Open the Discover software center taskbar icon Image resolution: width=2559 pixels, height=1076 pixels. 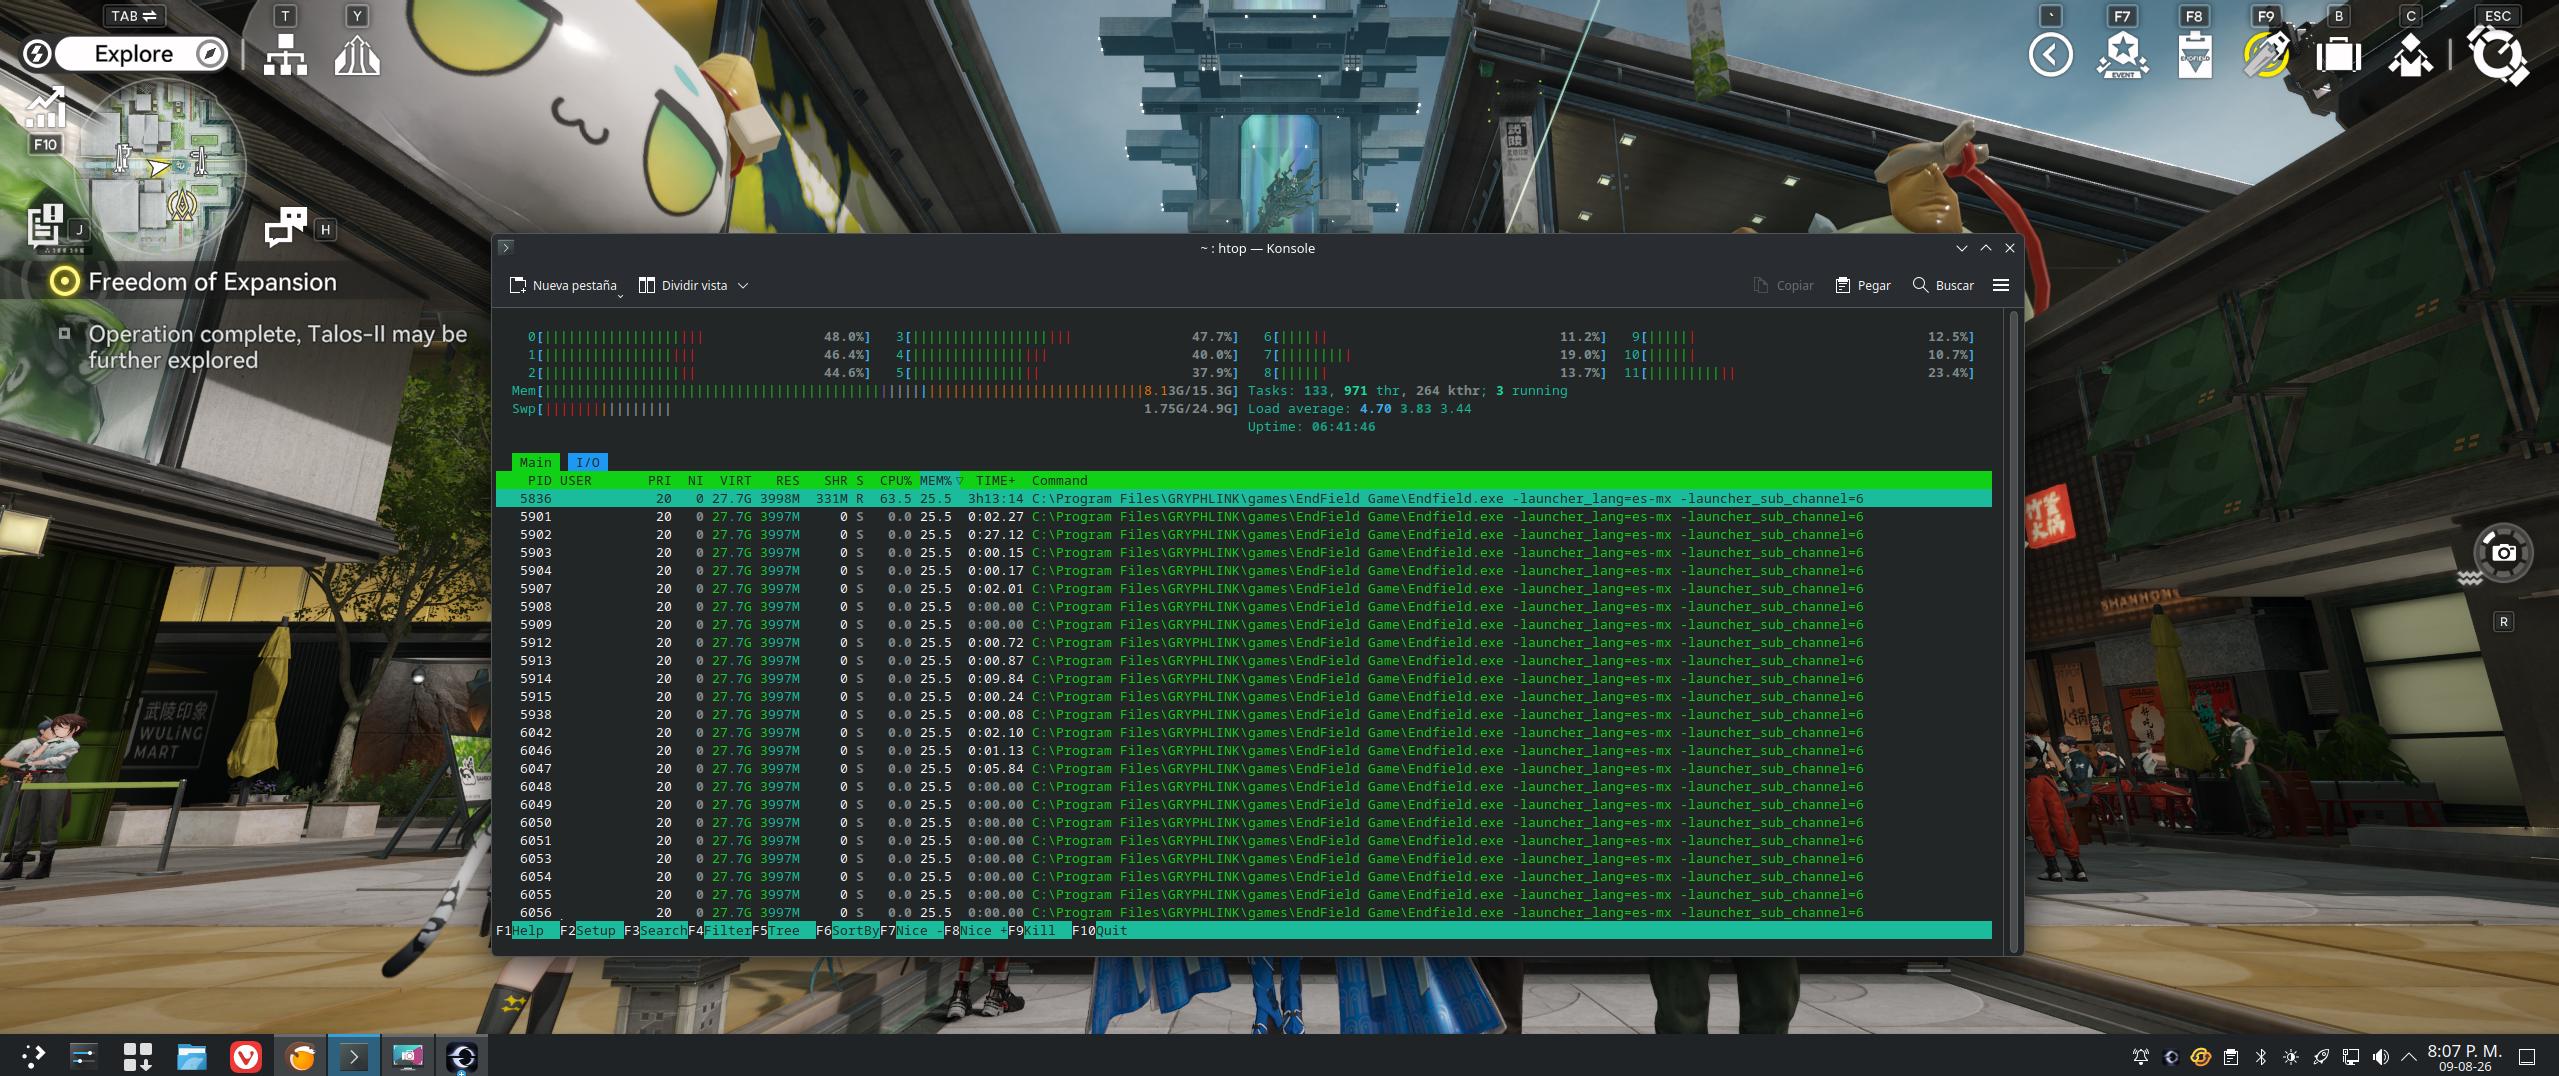[137, 1056]
